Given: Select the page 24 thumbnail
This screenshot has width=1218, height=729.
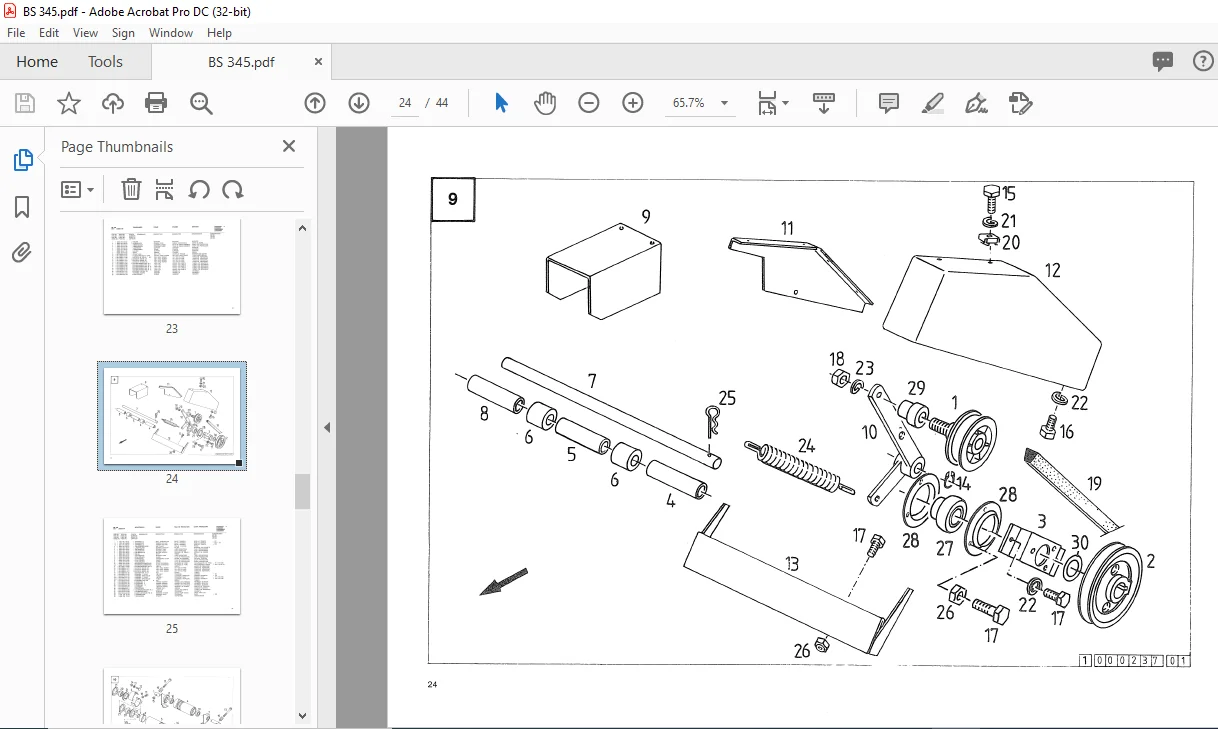Looking at the screenshot, I should (x=172, y=416).
